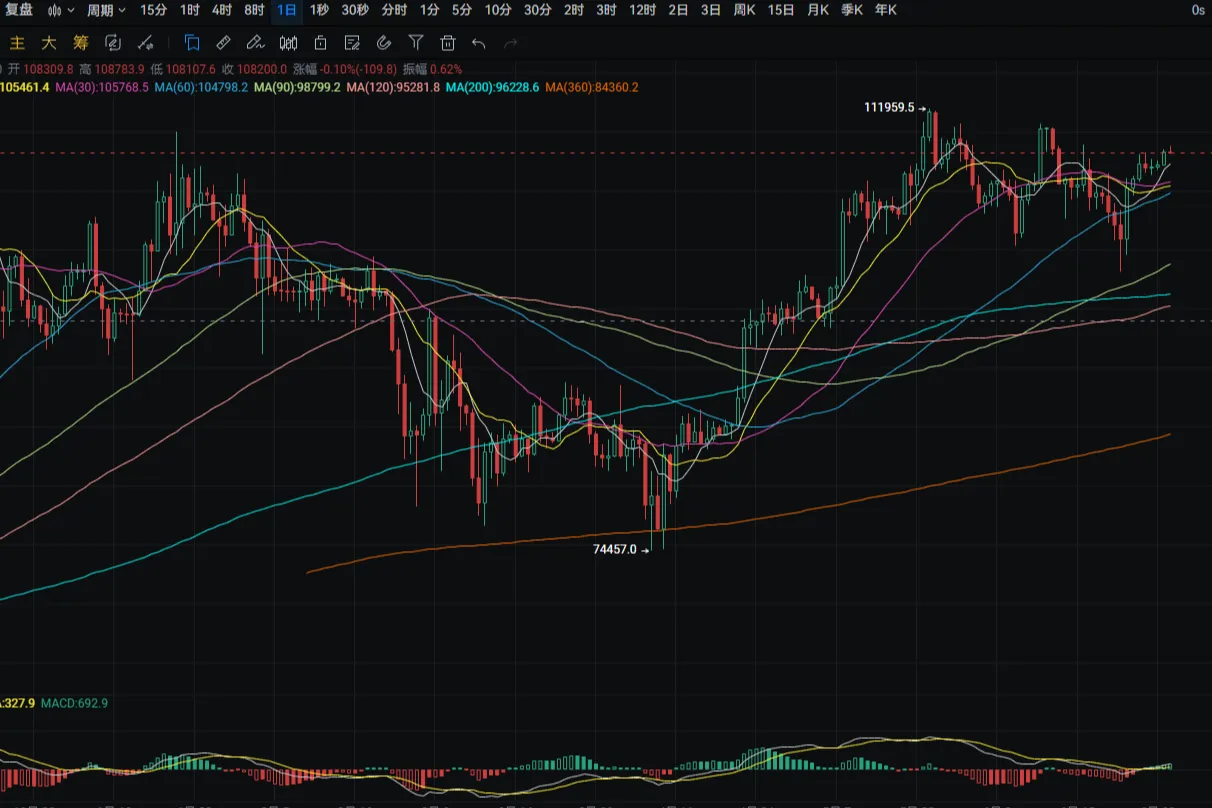Switch to 年K yearly candles
Viewport: 1212px width, 808px height.
coord(885,10)
